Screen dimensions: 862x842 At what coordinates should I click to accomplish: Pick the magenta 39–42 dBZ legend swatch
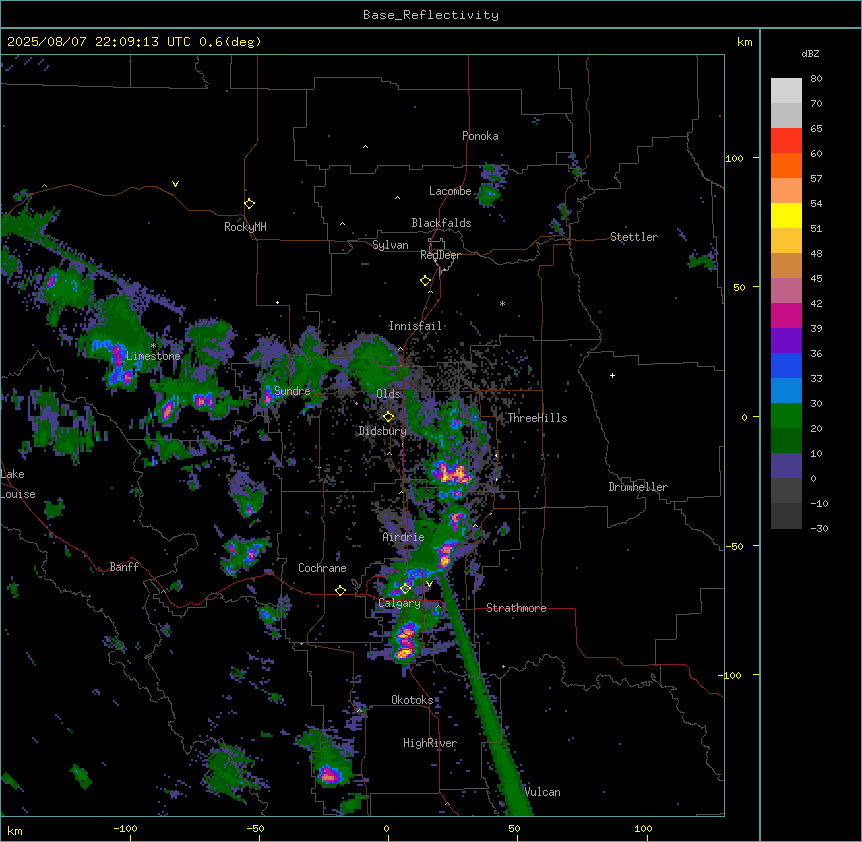(786, 315)
